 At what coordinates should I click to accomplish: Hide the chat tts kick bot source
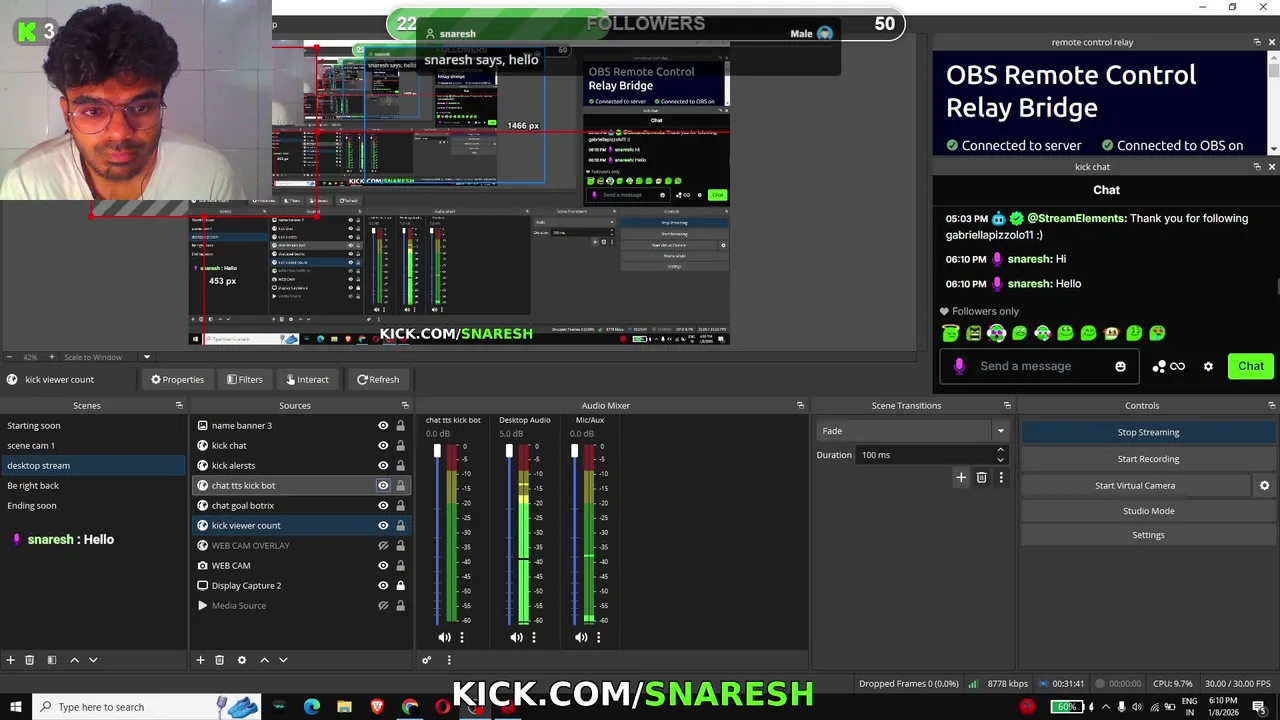pyautogui.click(x=383, y=485)
